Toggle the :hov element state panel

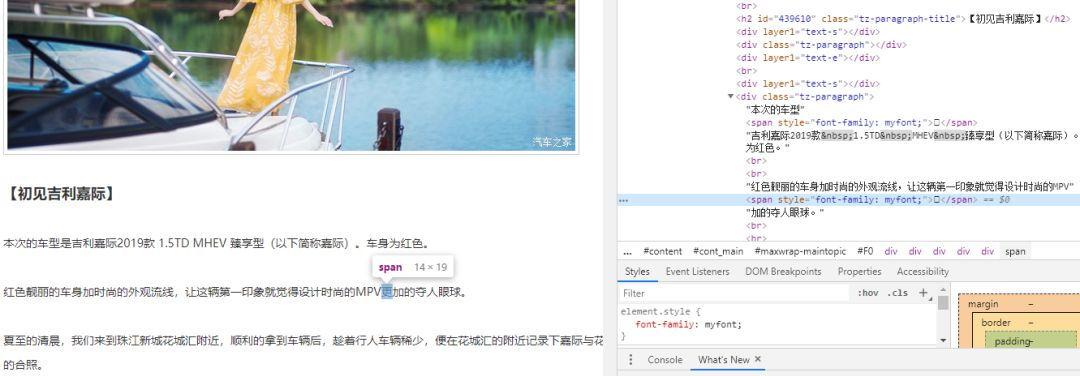[868, 293]
